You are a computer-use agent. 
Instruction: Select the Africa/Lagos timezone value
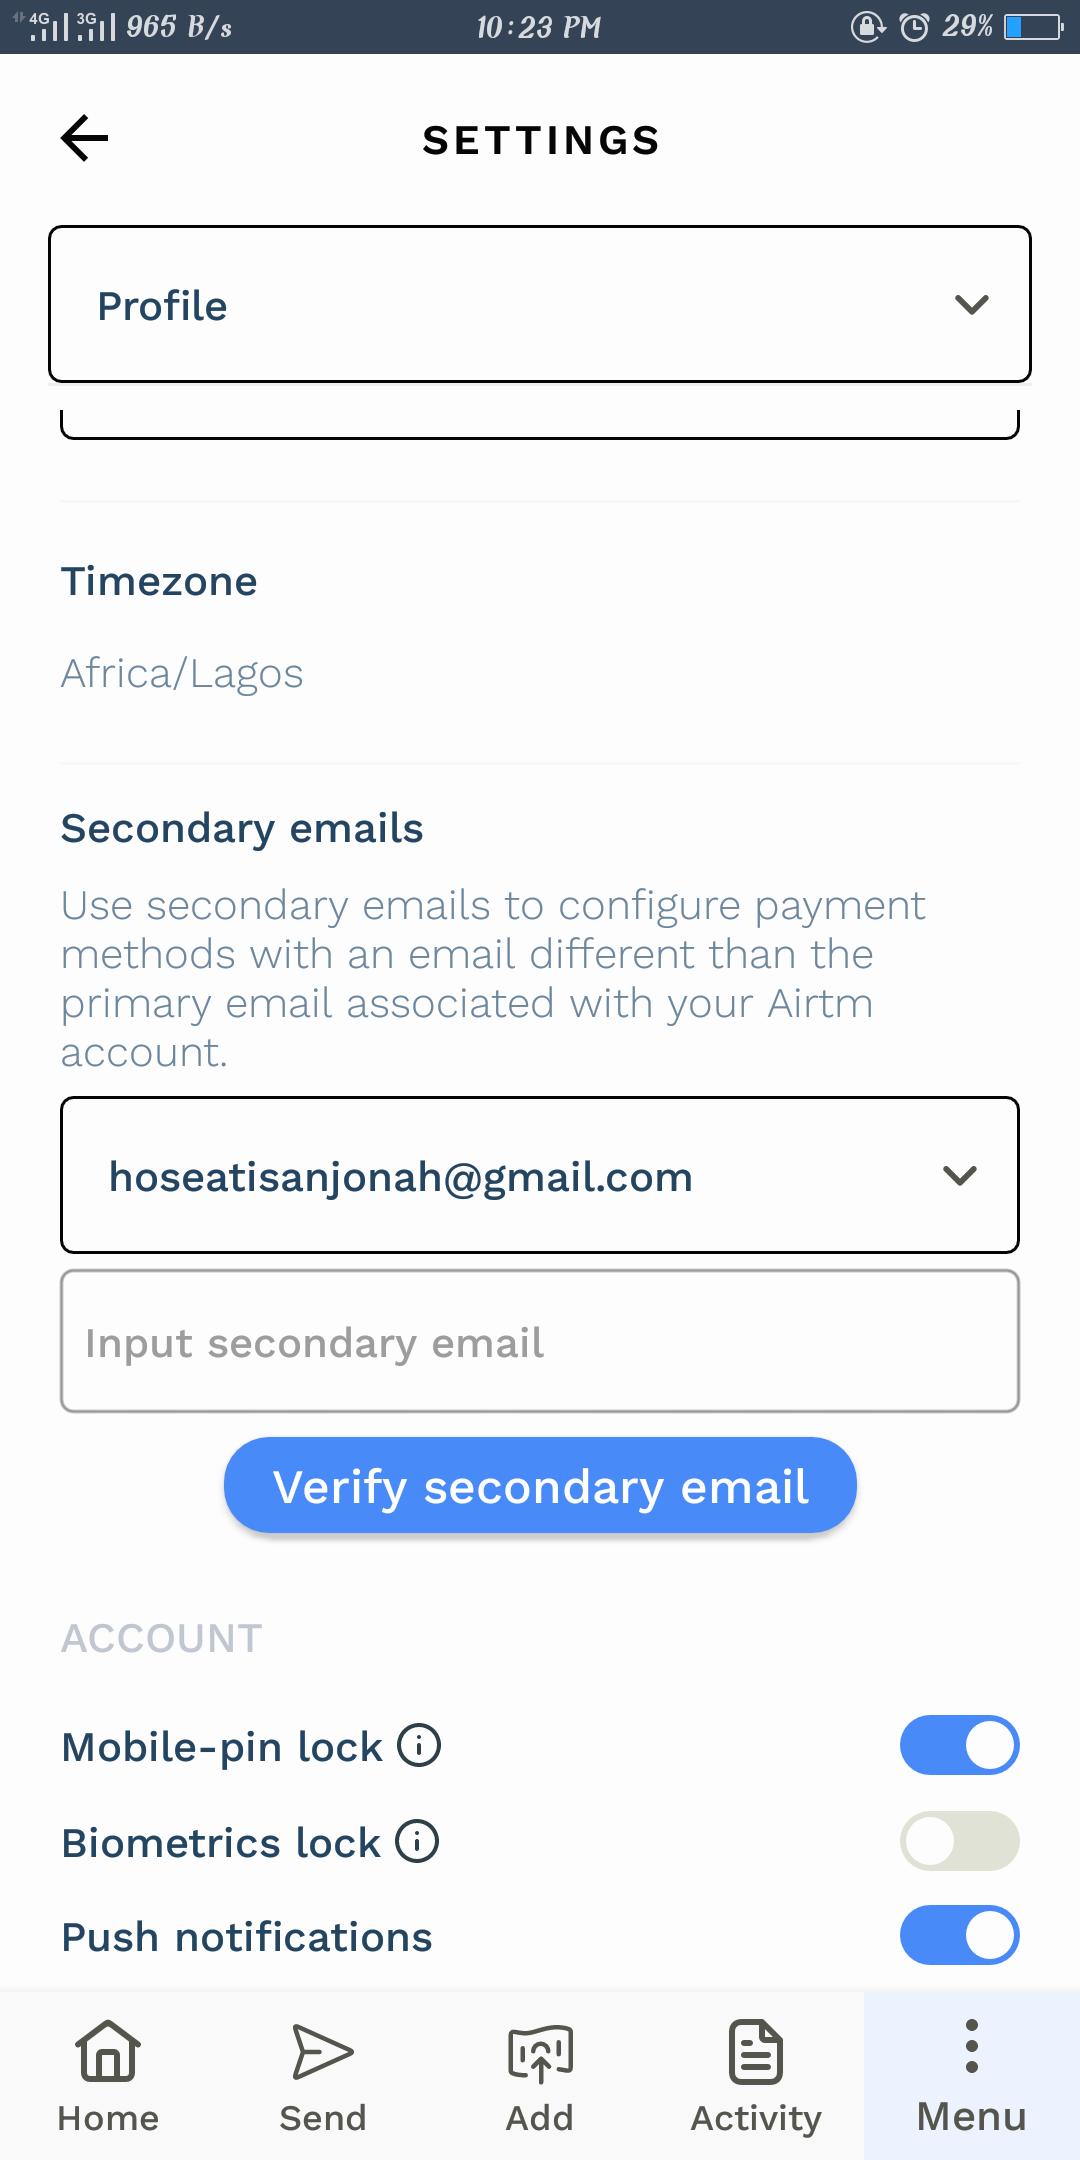(x=182, y=674)
